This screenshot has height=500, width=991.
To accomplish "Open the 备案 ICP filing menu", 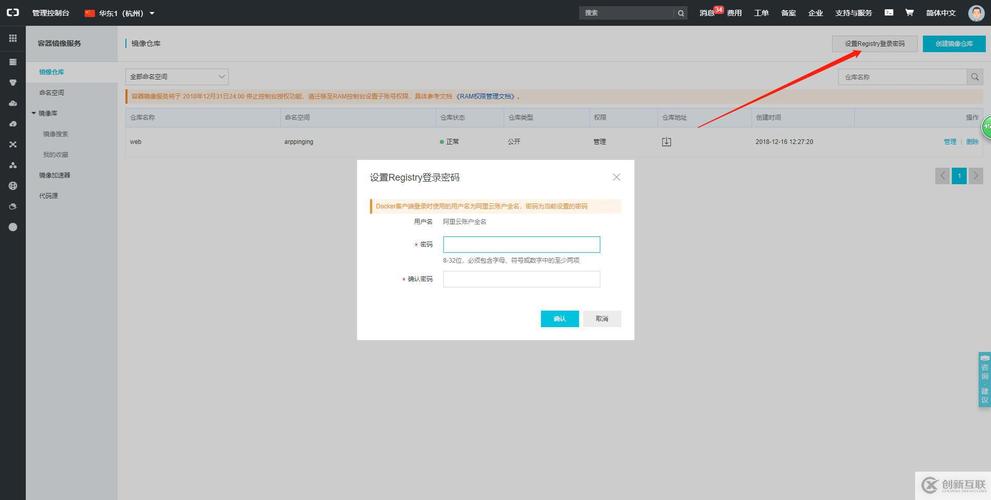I will [789, 13].
